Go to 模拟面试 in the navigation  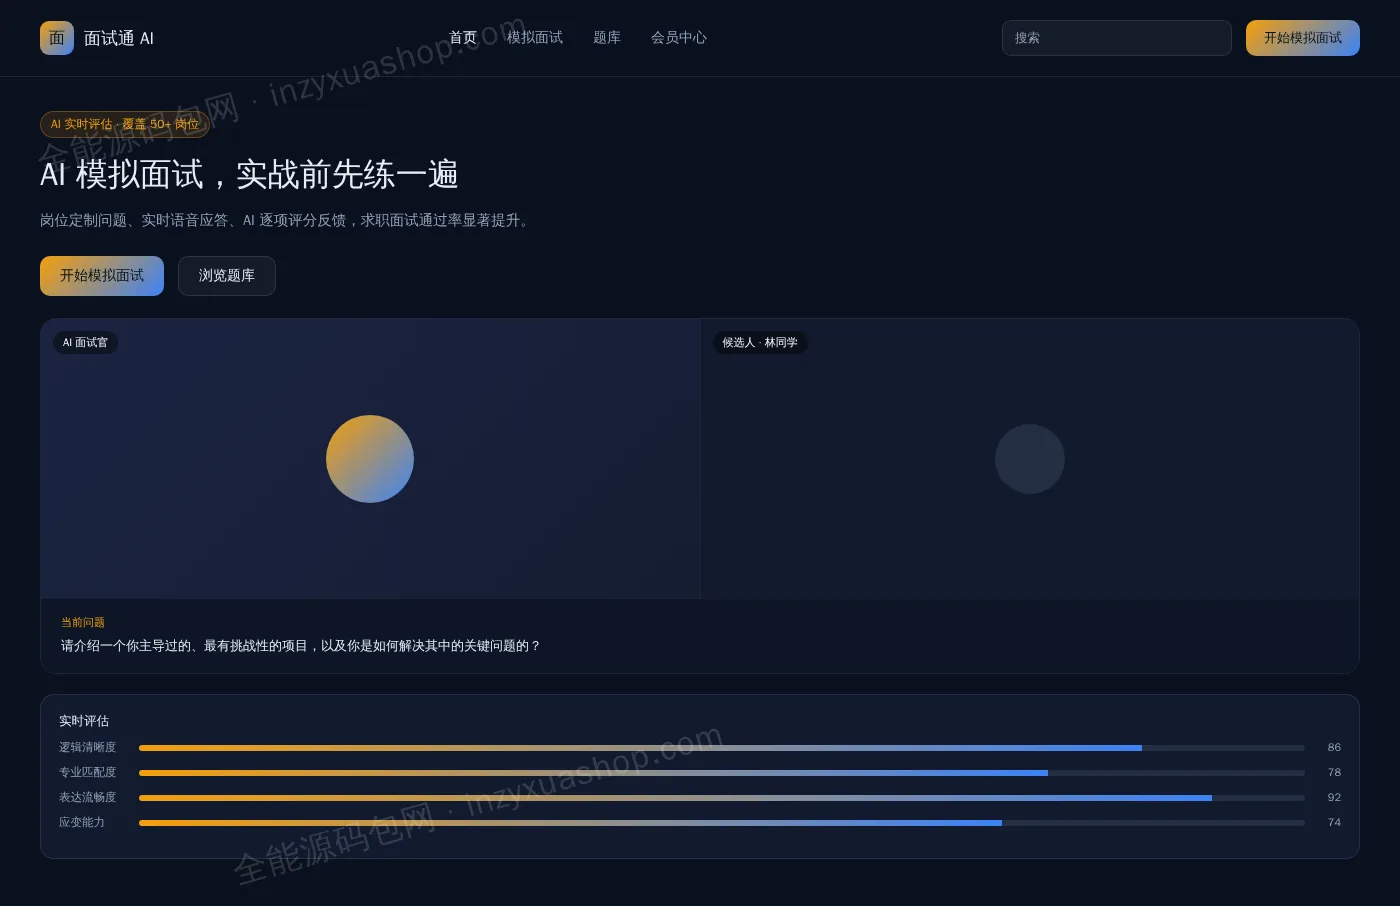tap(535, 38)
